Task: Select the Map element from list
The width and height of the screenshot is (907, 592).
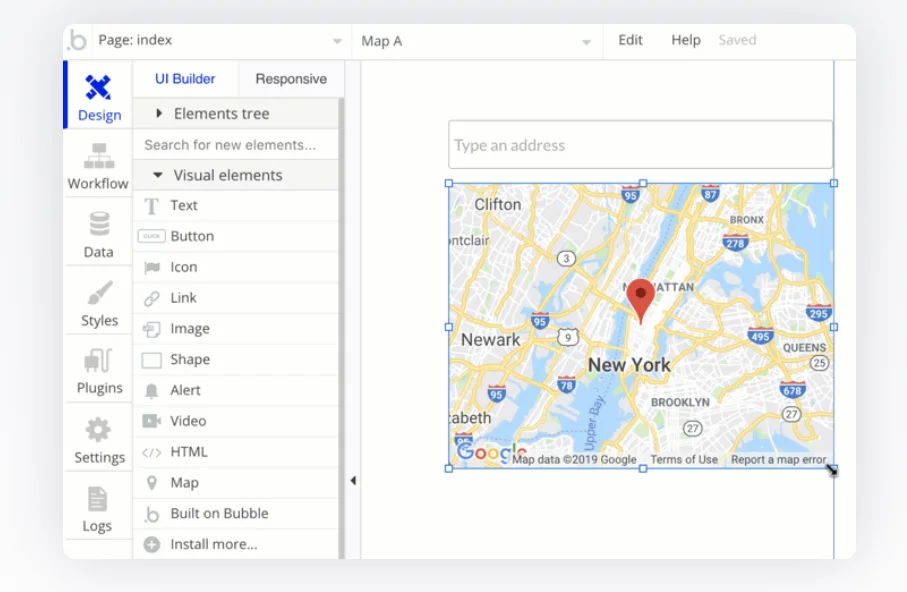Action: pos(184,483)
